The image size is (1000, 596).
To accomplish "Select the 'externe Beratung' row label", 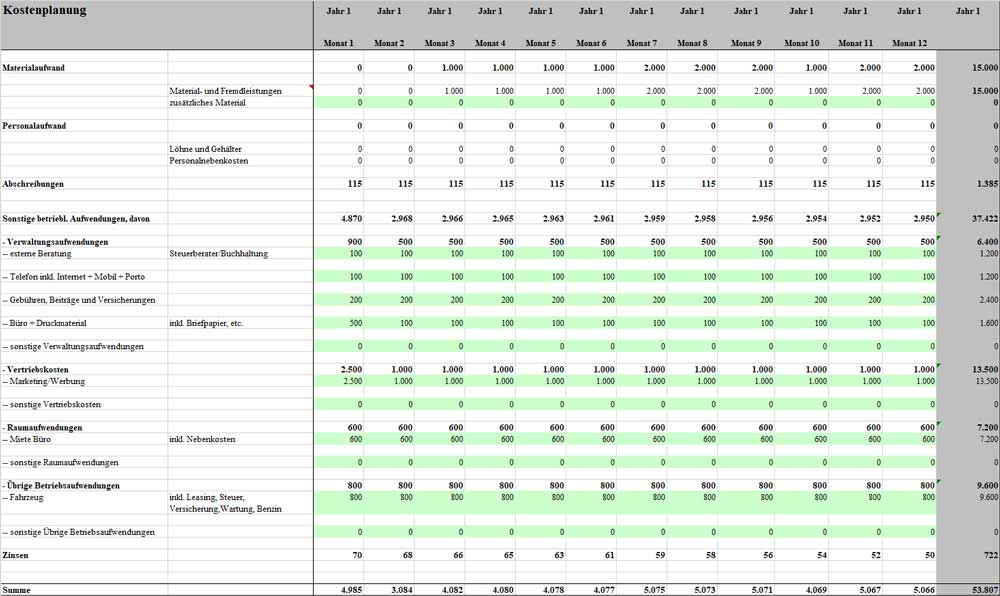I will click(37, 254).
